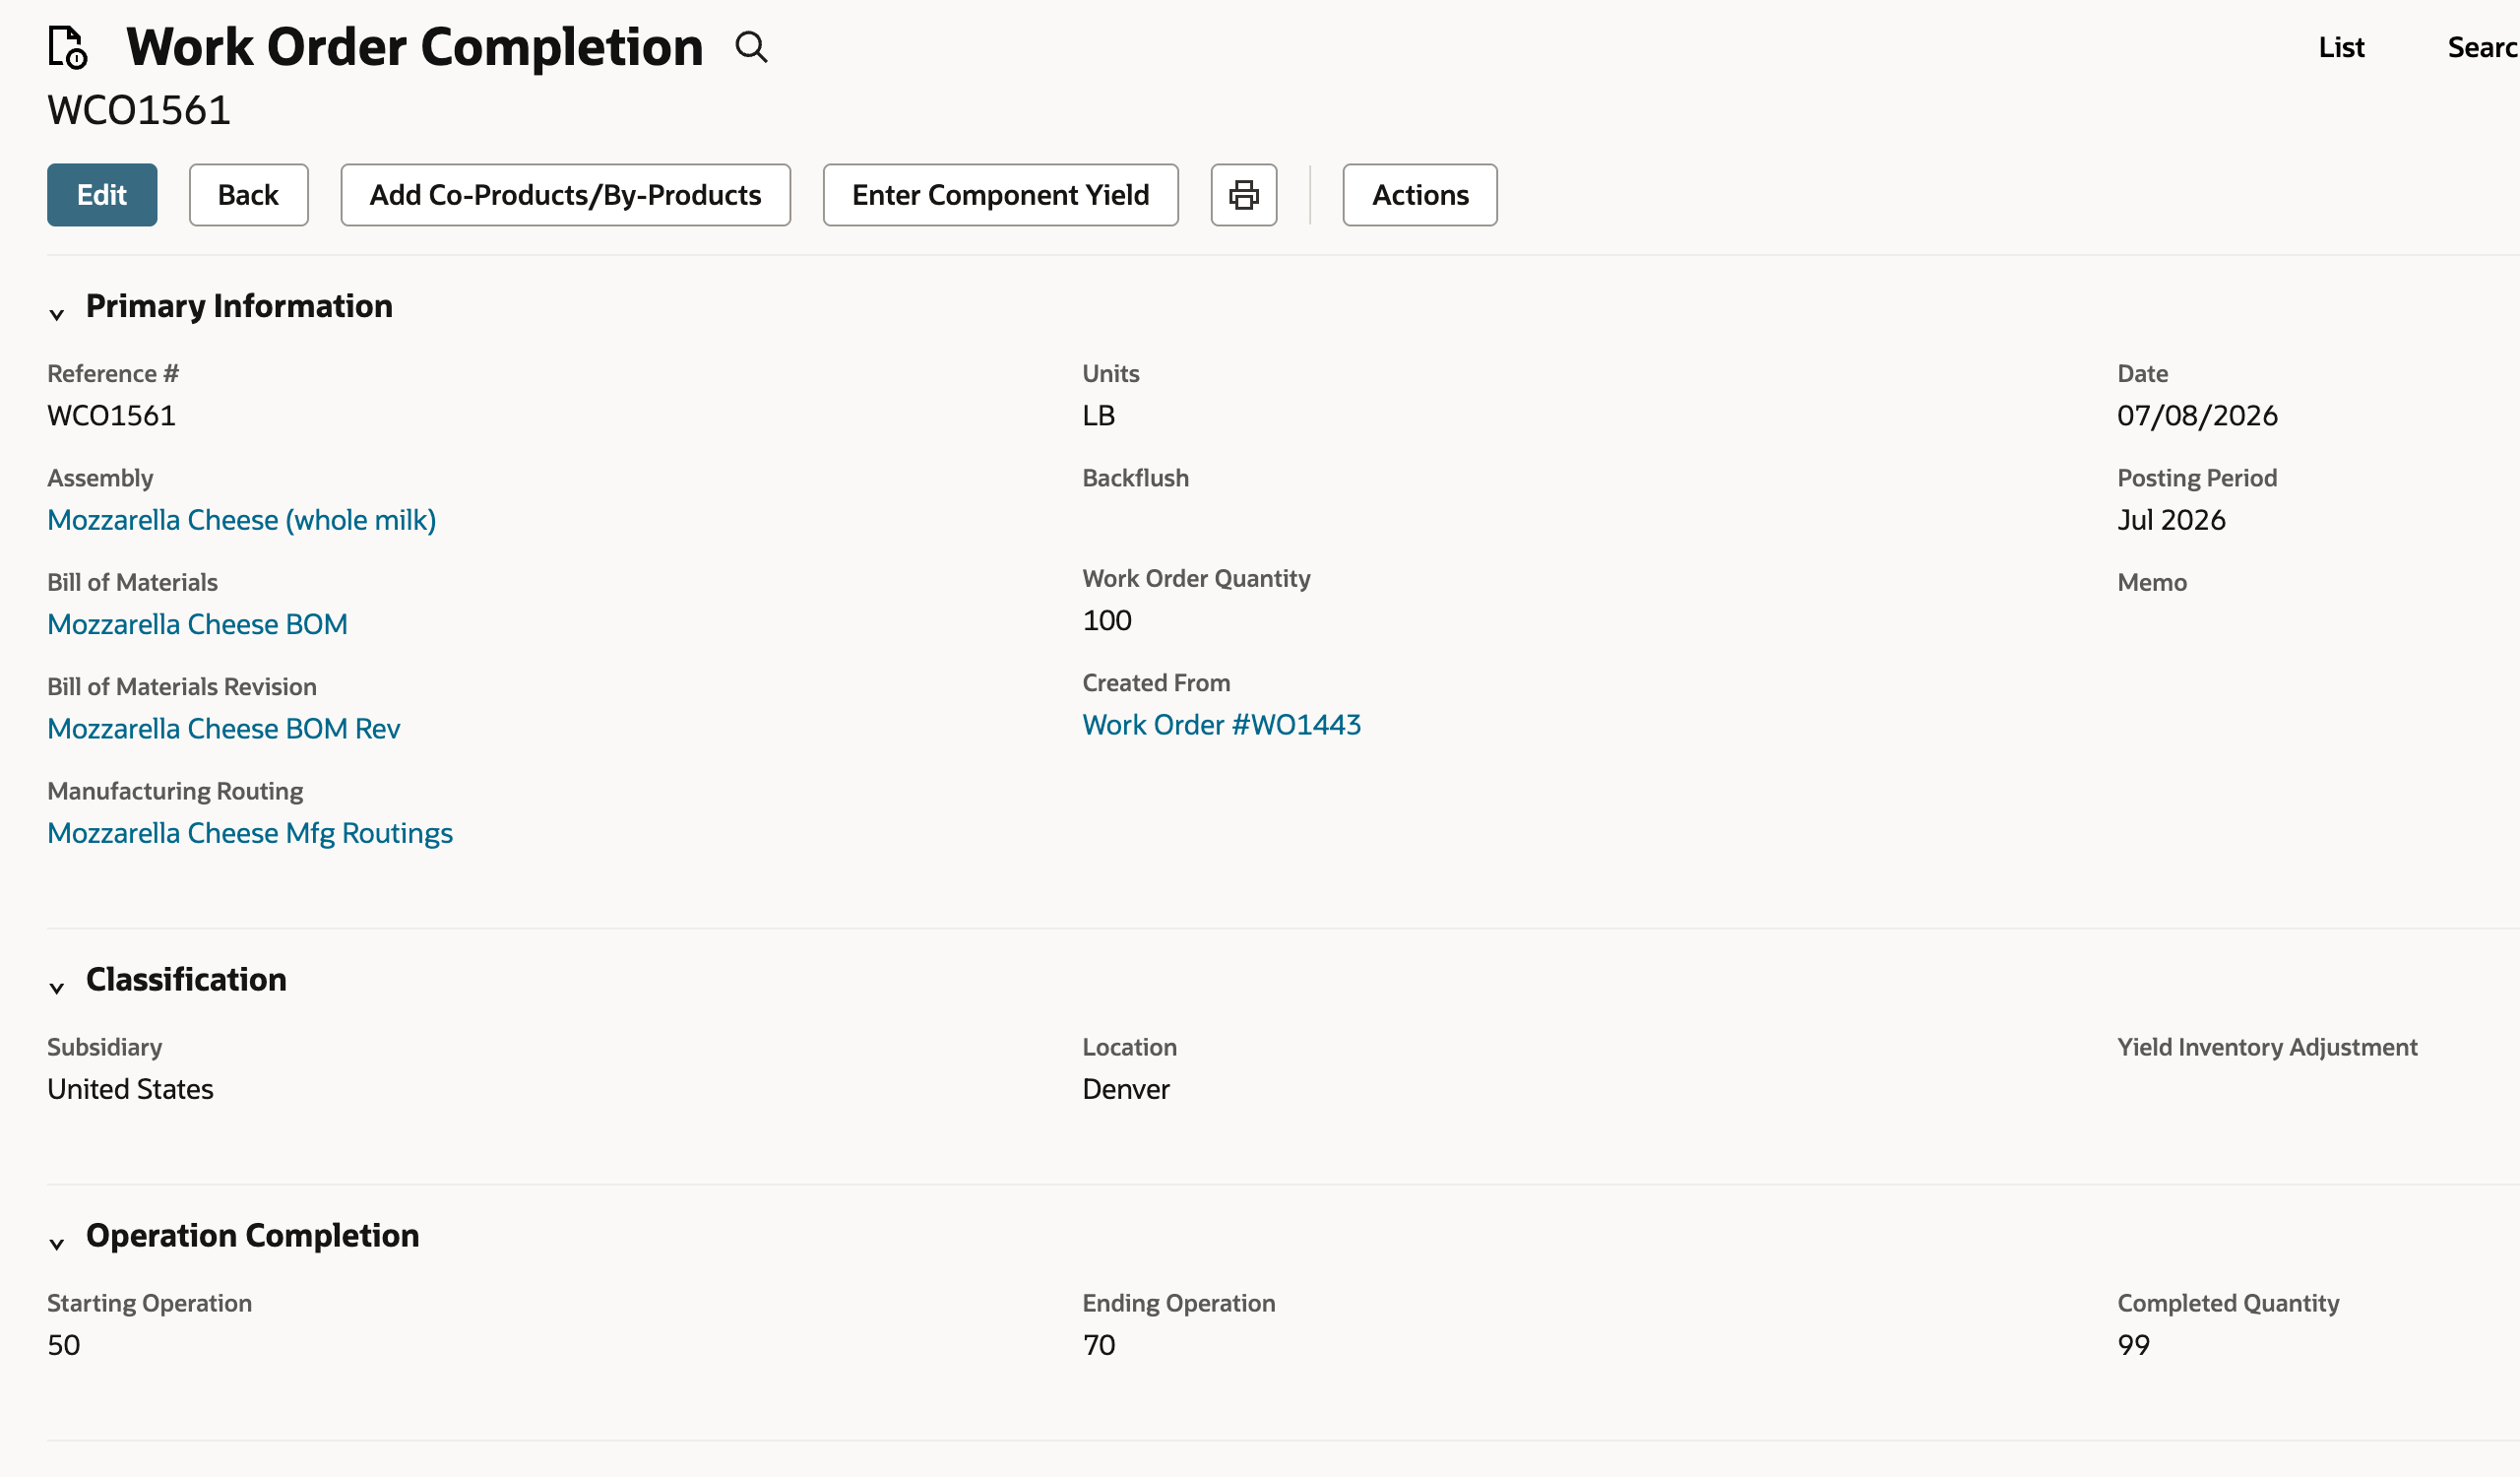
Task: Open the Actions menu
Action: (x=1419, y=195)
